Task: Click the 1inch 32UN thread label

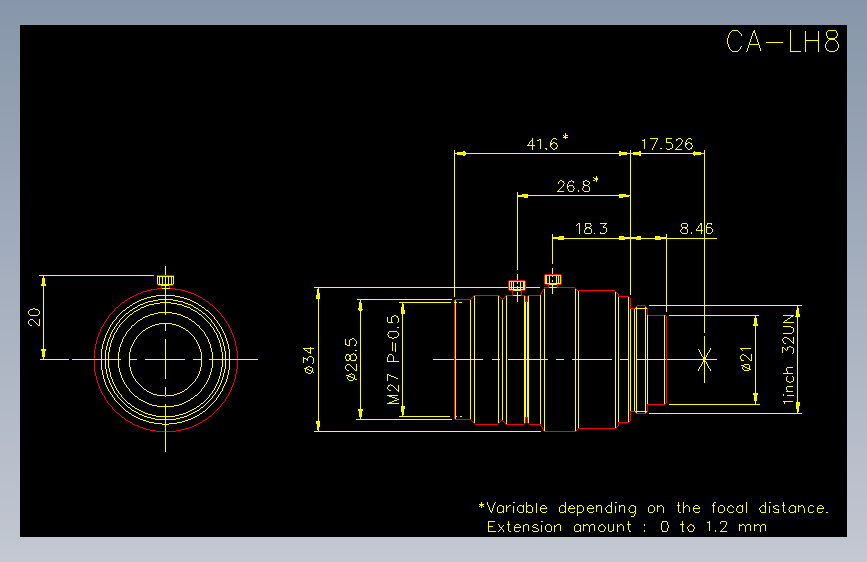Action: tap(788, 360)
